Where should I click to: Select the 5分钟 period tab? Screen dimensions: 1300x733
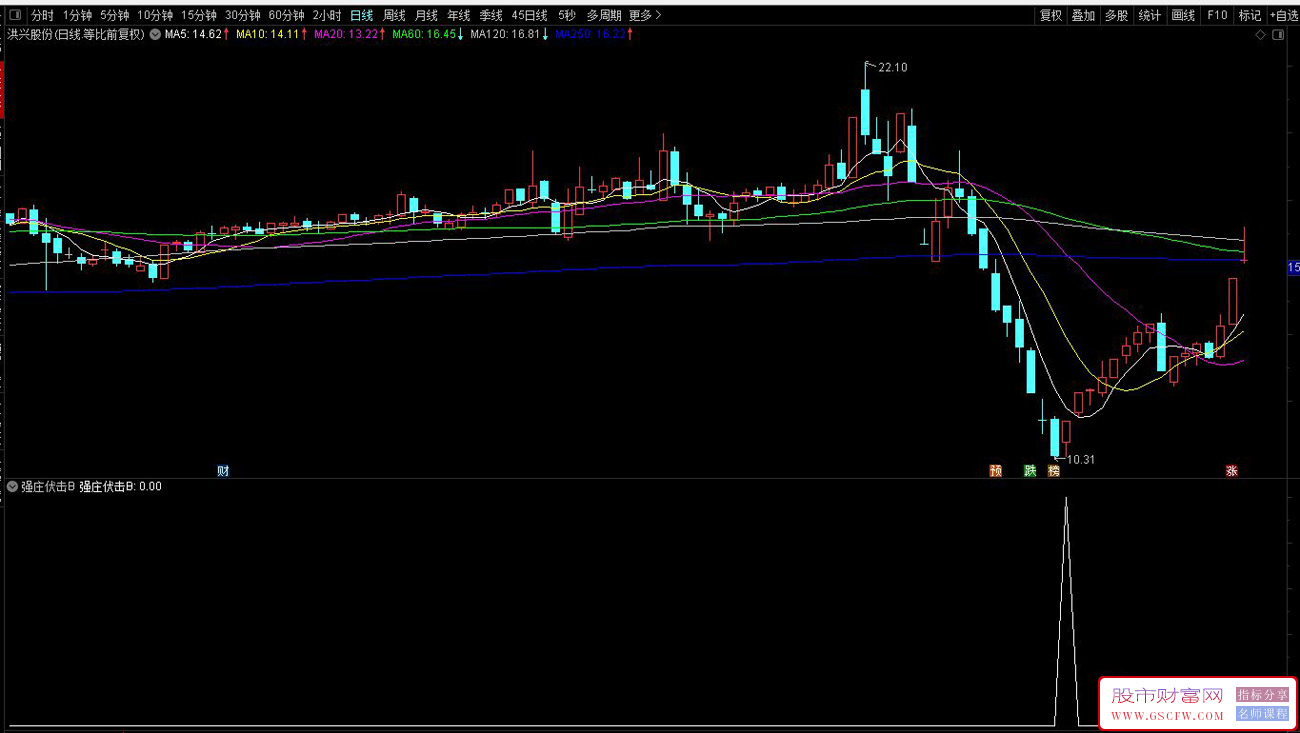[114, 16]
